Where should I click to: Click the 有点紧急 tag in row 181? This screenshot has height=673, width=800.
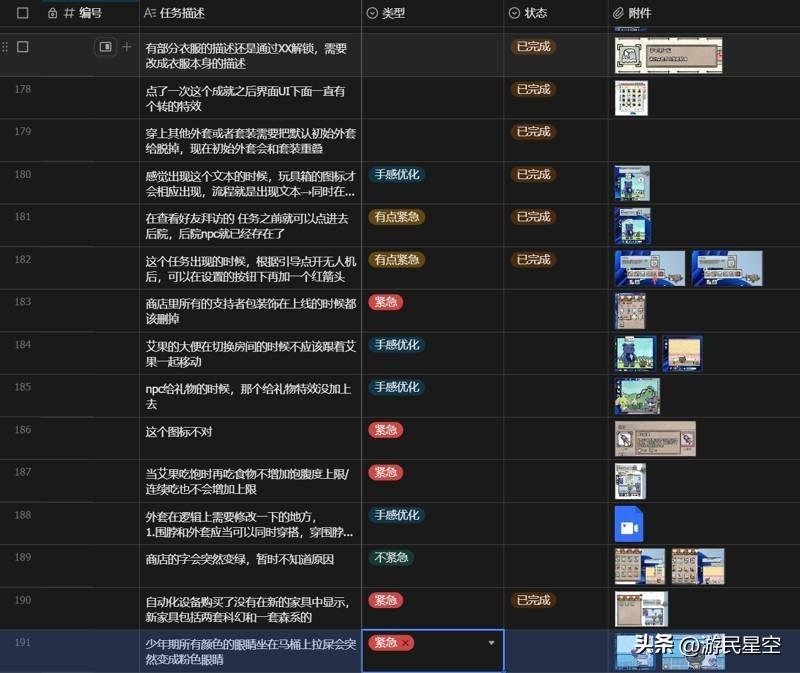396,217
